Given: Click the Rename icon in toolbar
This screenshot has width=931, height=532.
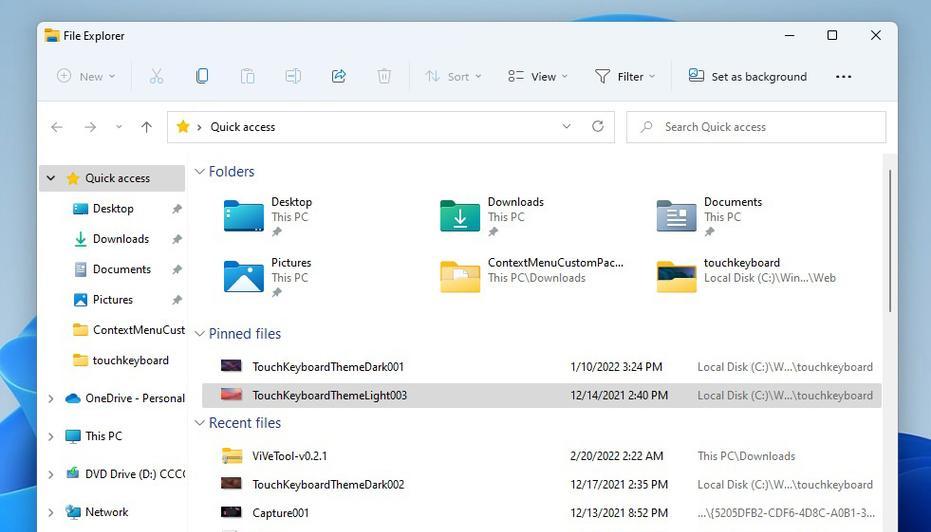Looking at the screenshot, I should point(293,76).
